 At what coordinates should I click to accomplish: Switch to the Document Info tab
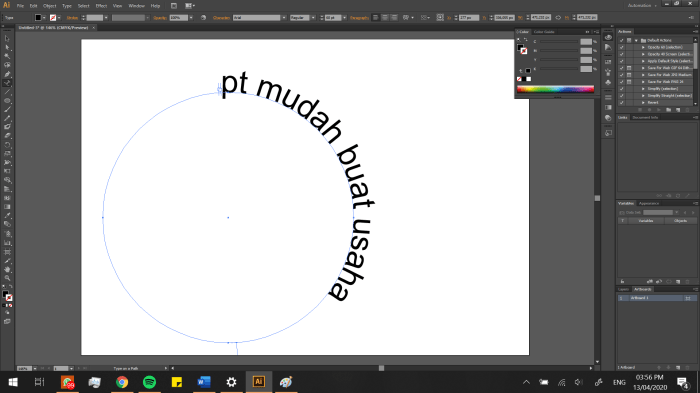[x=645, y=117]
